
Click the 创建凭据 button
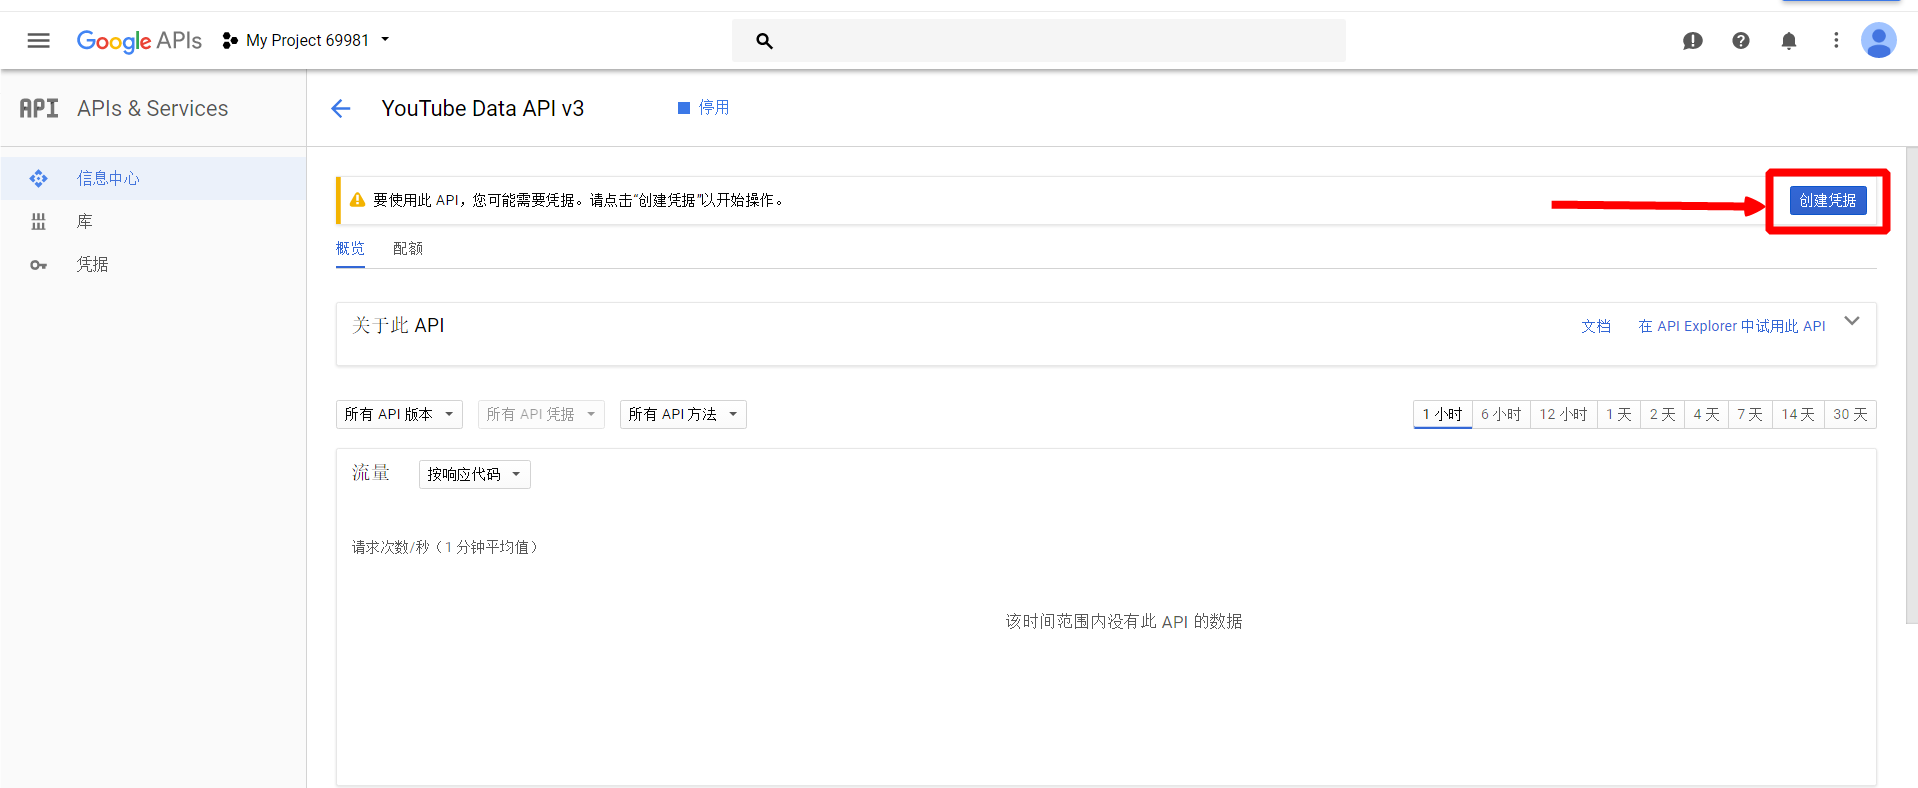[1827, 200]
